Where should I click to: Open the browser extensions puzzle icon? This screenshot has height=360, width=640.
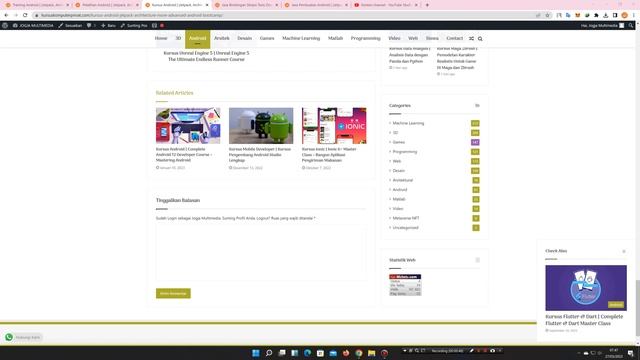point(596,15)
